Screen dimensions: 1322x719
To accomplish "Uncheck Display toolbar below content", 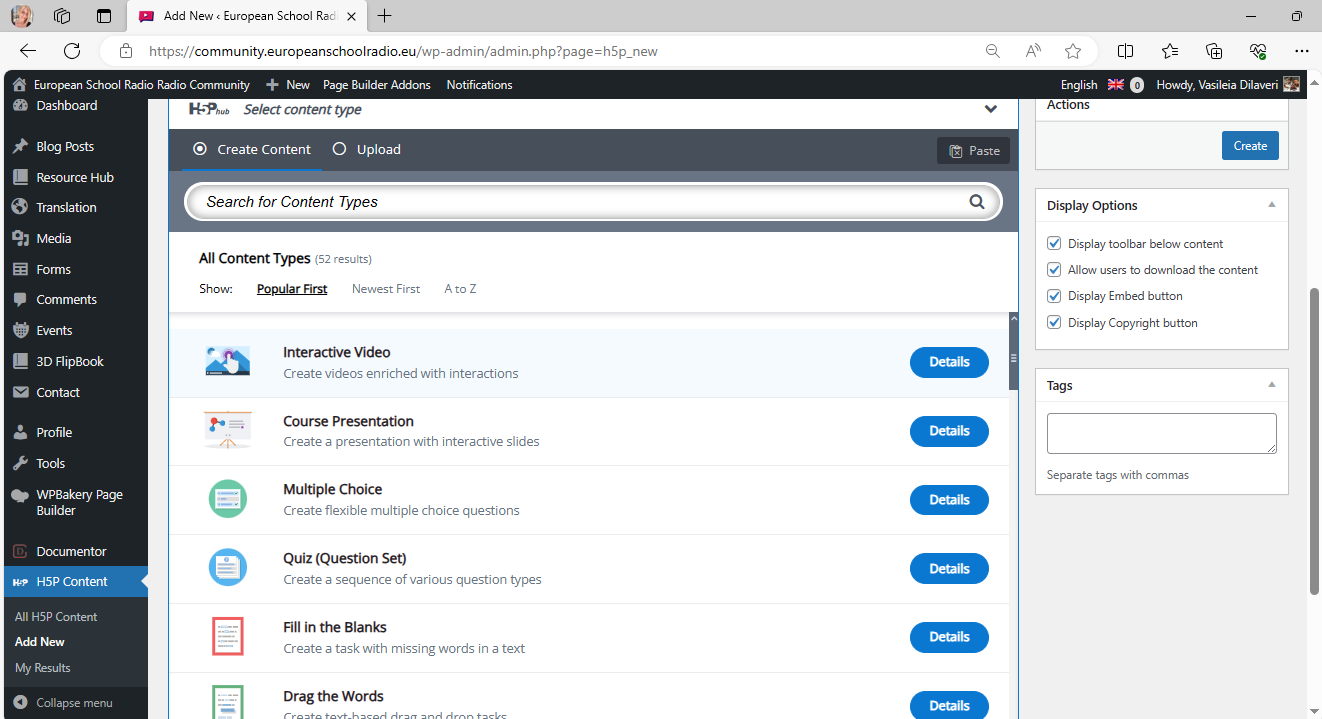I will point(1053,244).
